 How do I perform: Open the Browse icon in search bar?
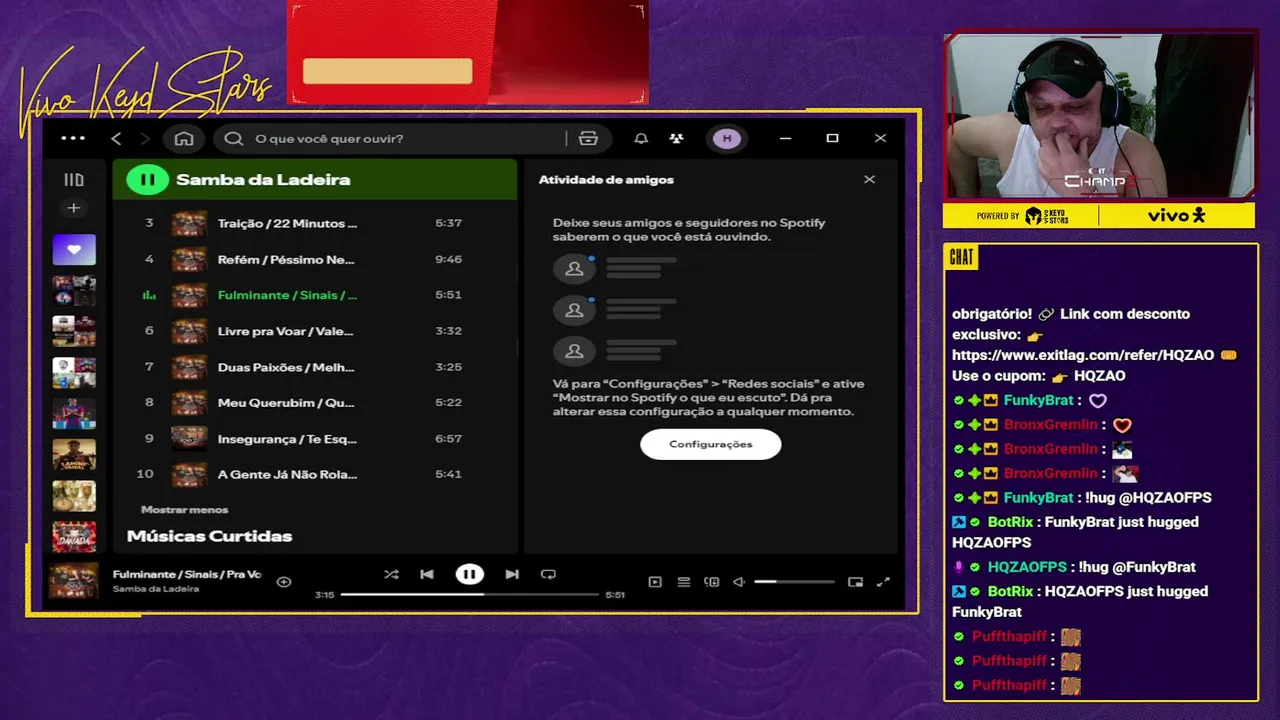pos(588,139)
